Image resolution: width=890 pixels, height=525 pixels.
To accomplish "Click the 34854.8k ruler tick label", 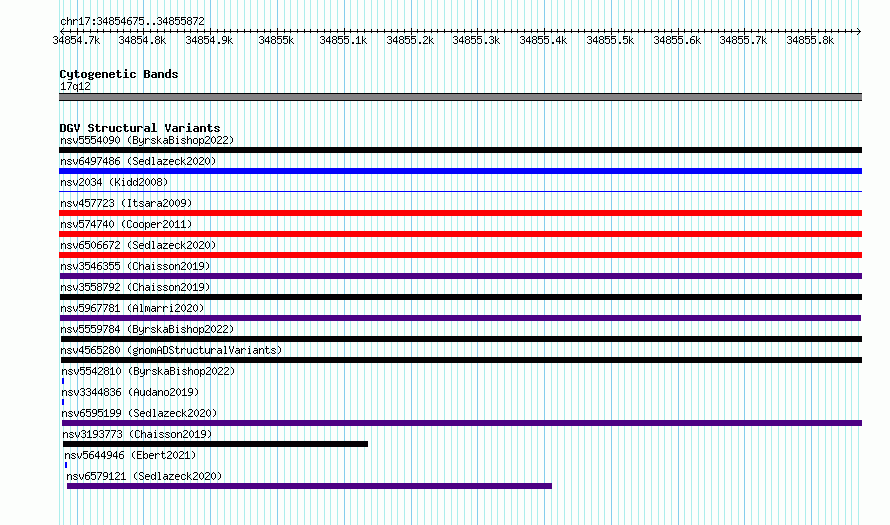I will point(142,40).
